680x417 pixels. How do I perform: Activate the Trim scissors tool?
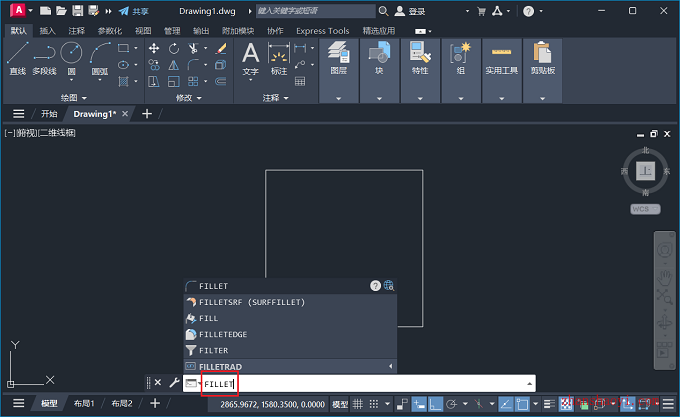click(193, 48)
